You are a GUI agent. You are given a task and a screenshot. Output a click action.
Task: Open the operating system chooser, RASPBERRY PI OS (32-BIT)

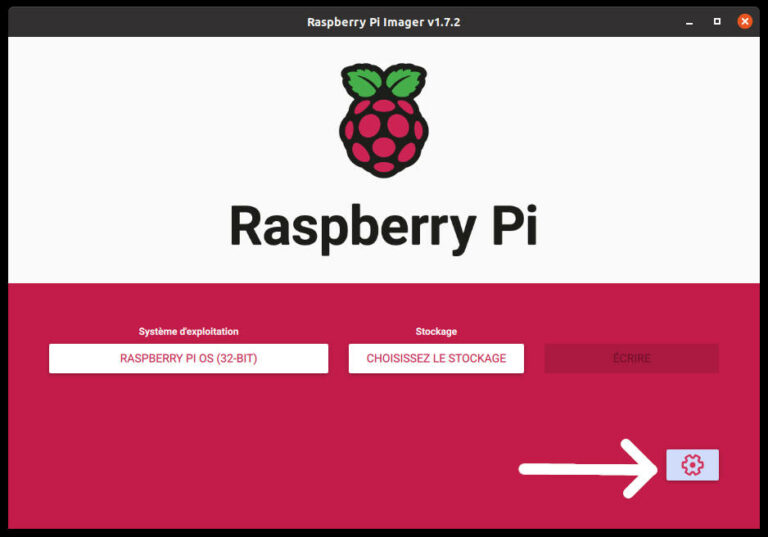click(188, 358)
